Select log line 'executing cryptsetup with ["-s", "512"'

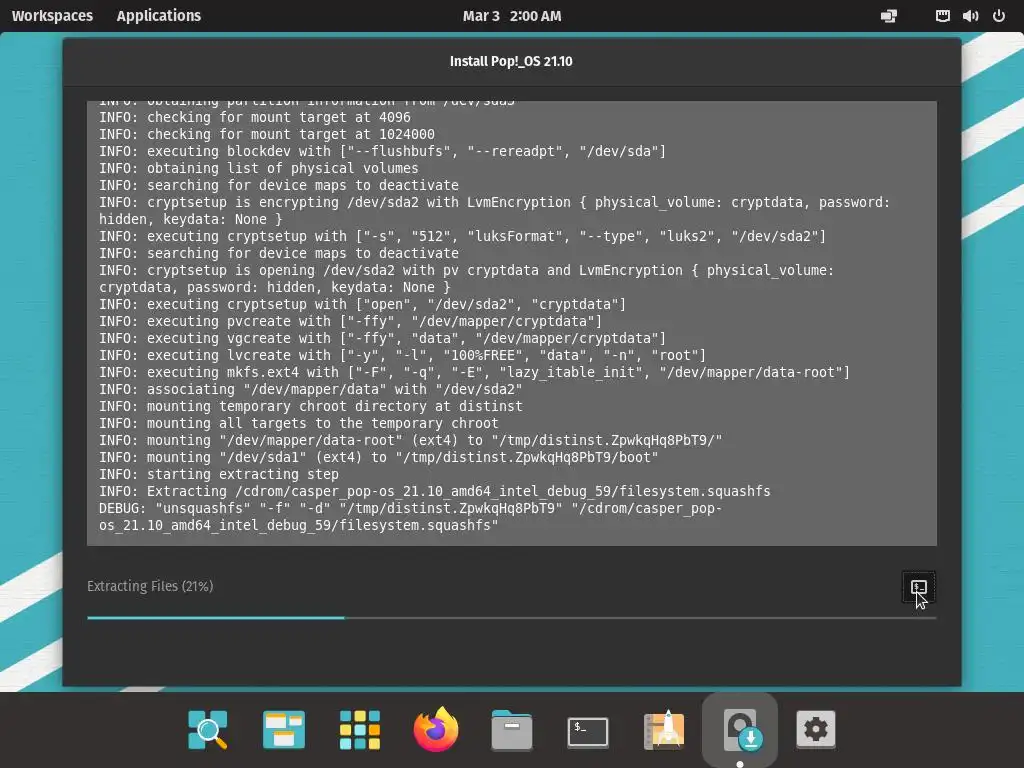point(462,236)
